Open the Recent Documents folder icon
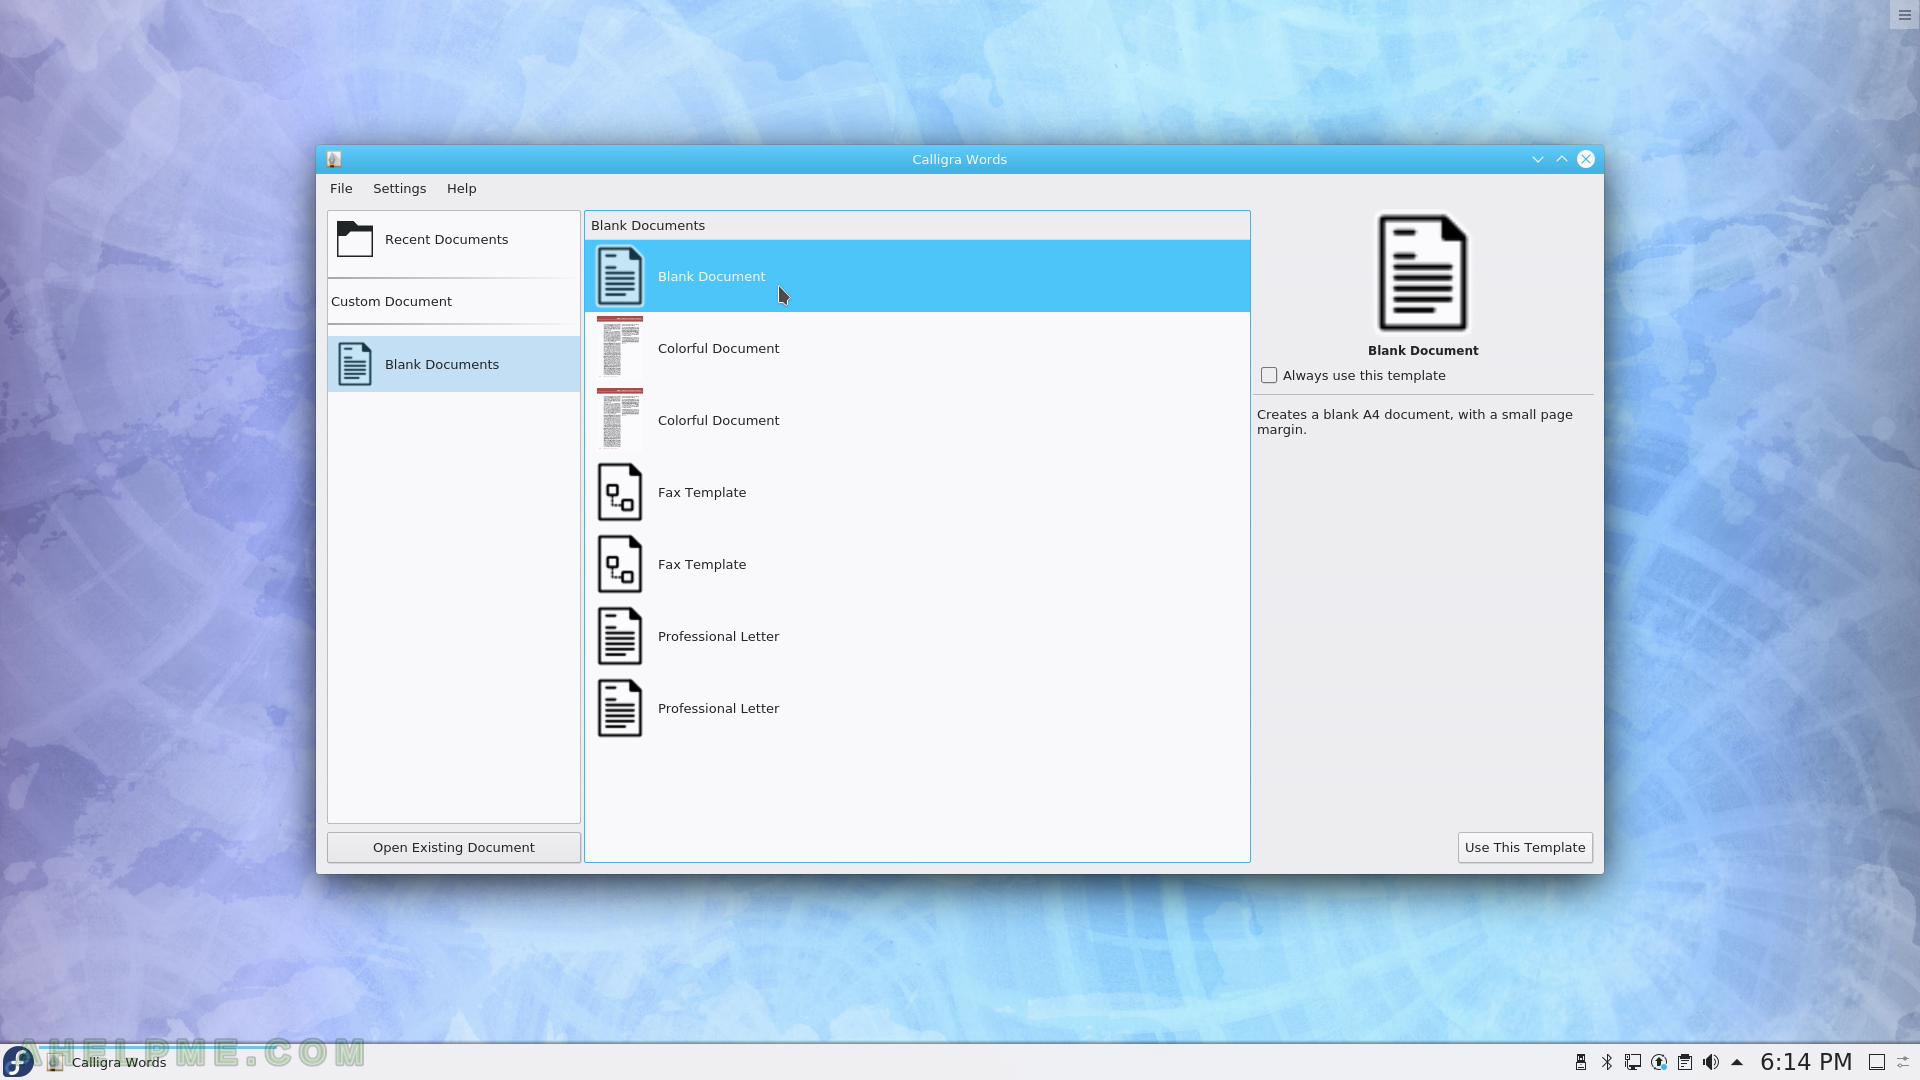Viewport: 1920px width, 1080px height. (x=354, y=239)
